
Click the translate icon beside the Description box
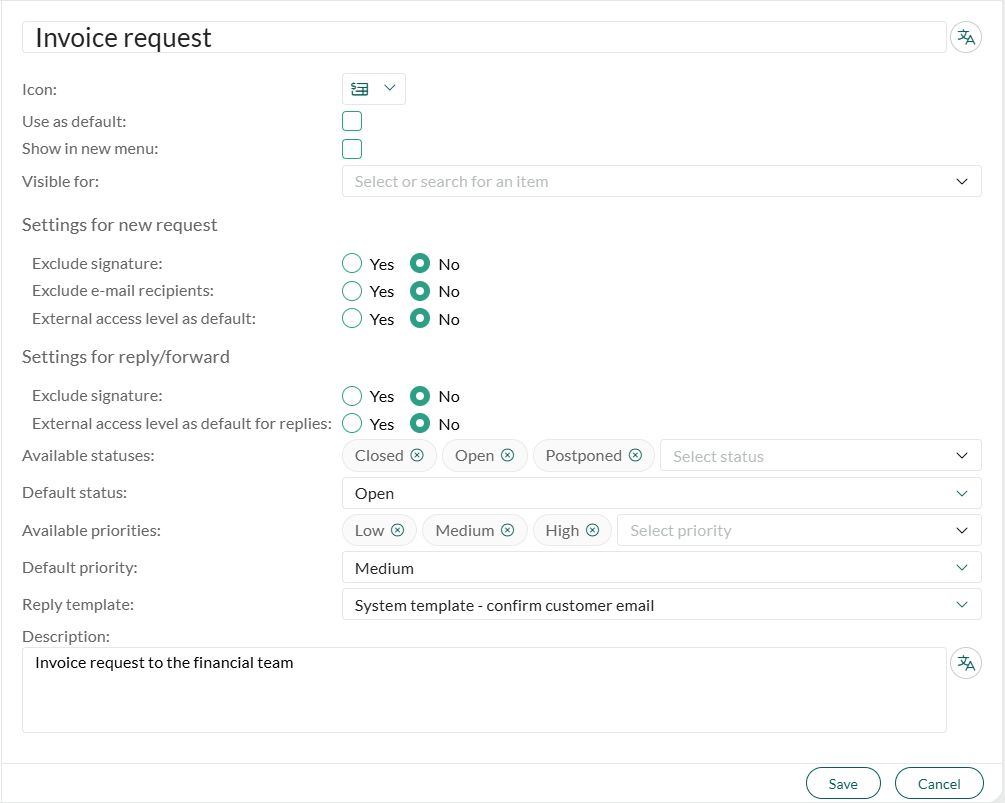965,663
